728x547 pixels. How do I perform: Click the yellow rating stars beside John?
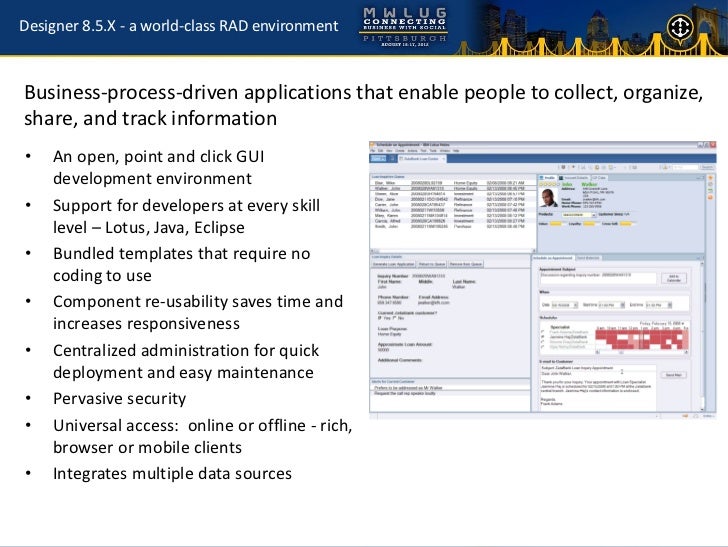[549, 184]
